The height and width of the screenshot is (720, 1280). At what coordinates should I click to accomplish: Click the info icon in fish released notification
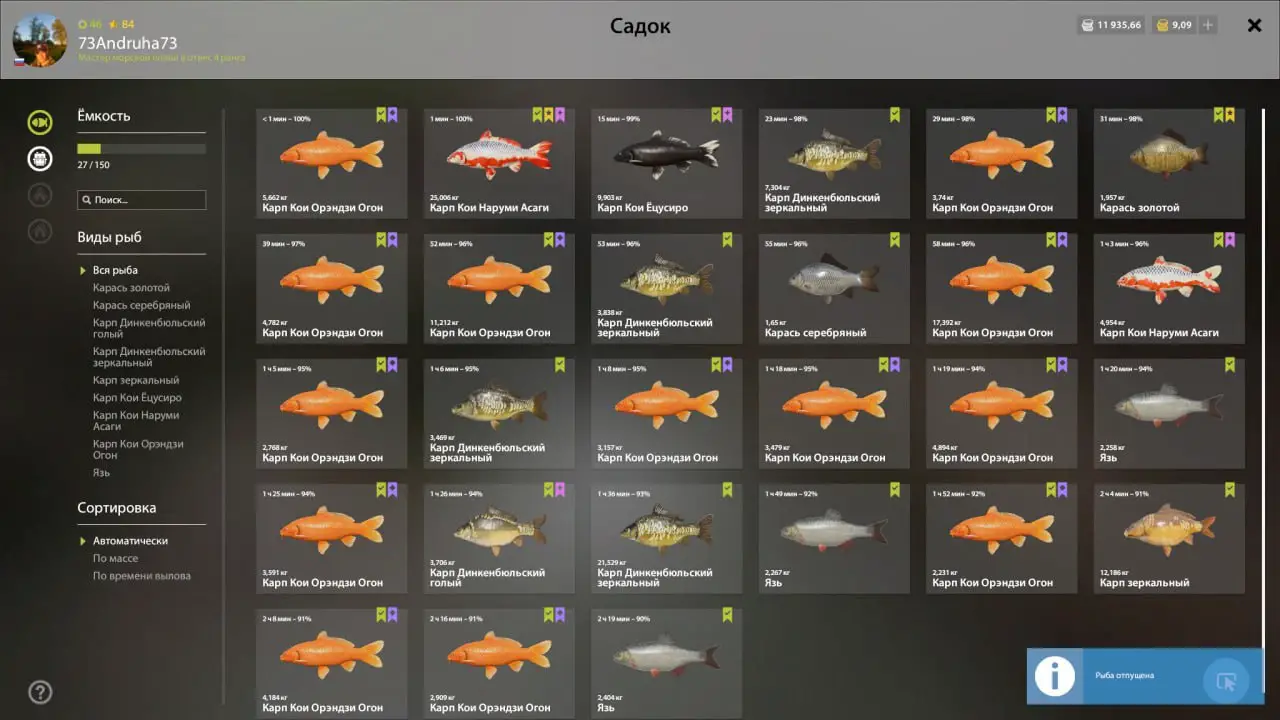click(x=1054, y=676)
